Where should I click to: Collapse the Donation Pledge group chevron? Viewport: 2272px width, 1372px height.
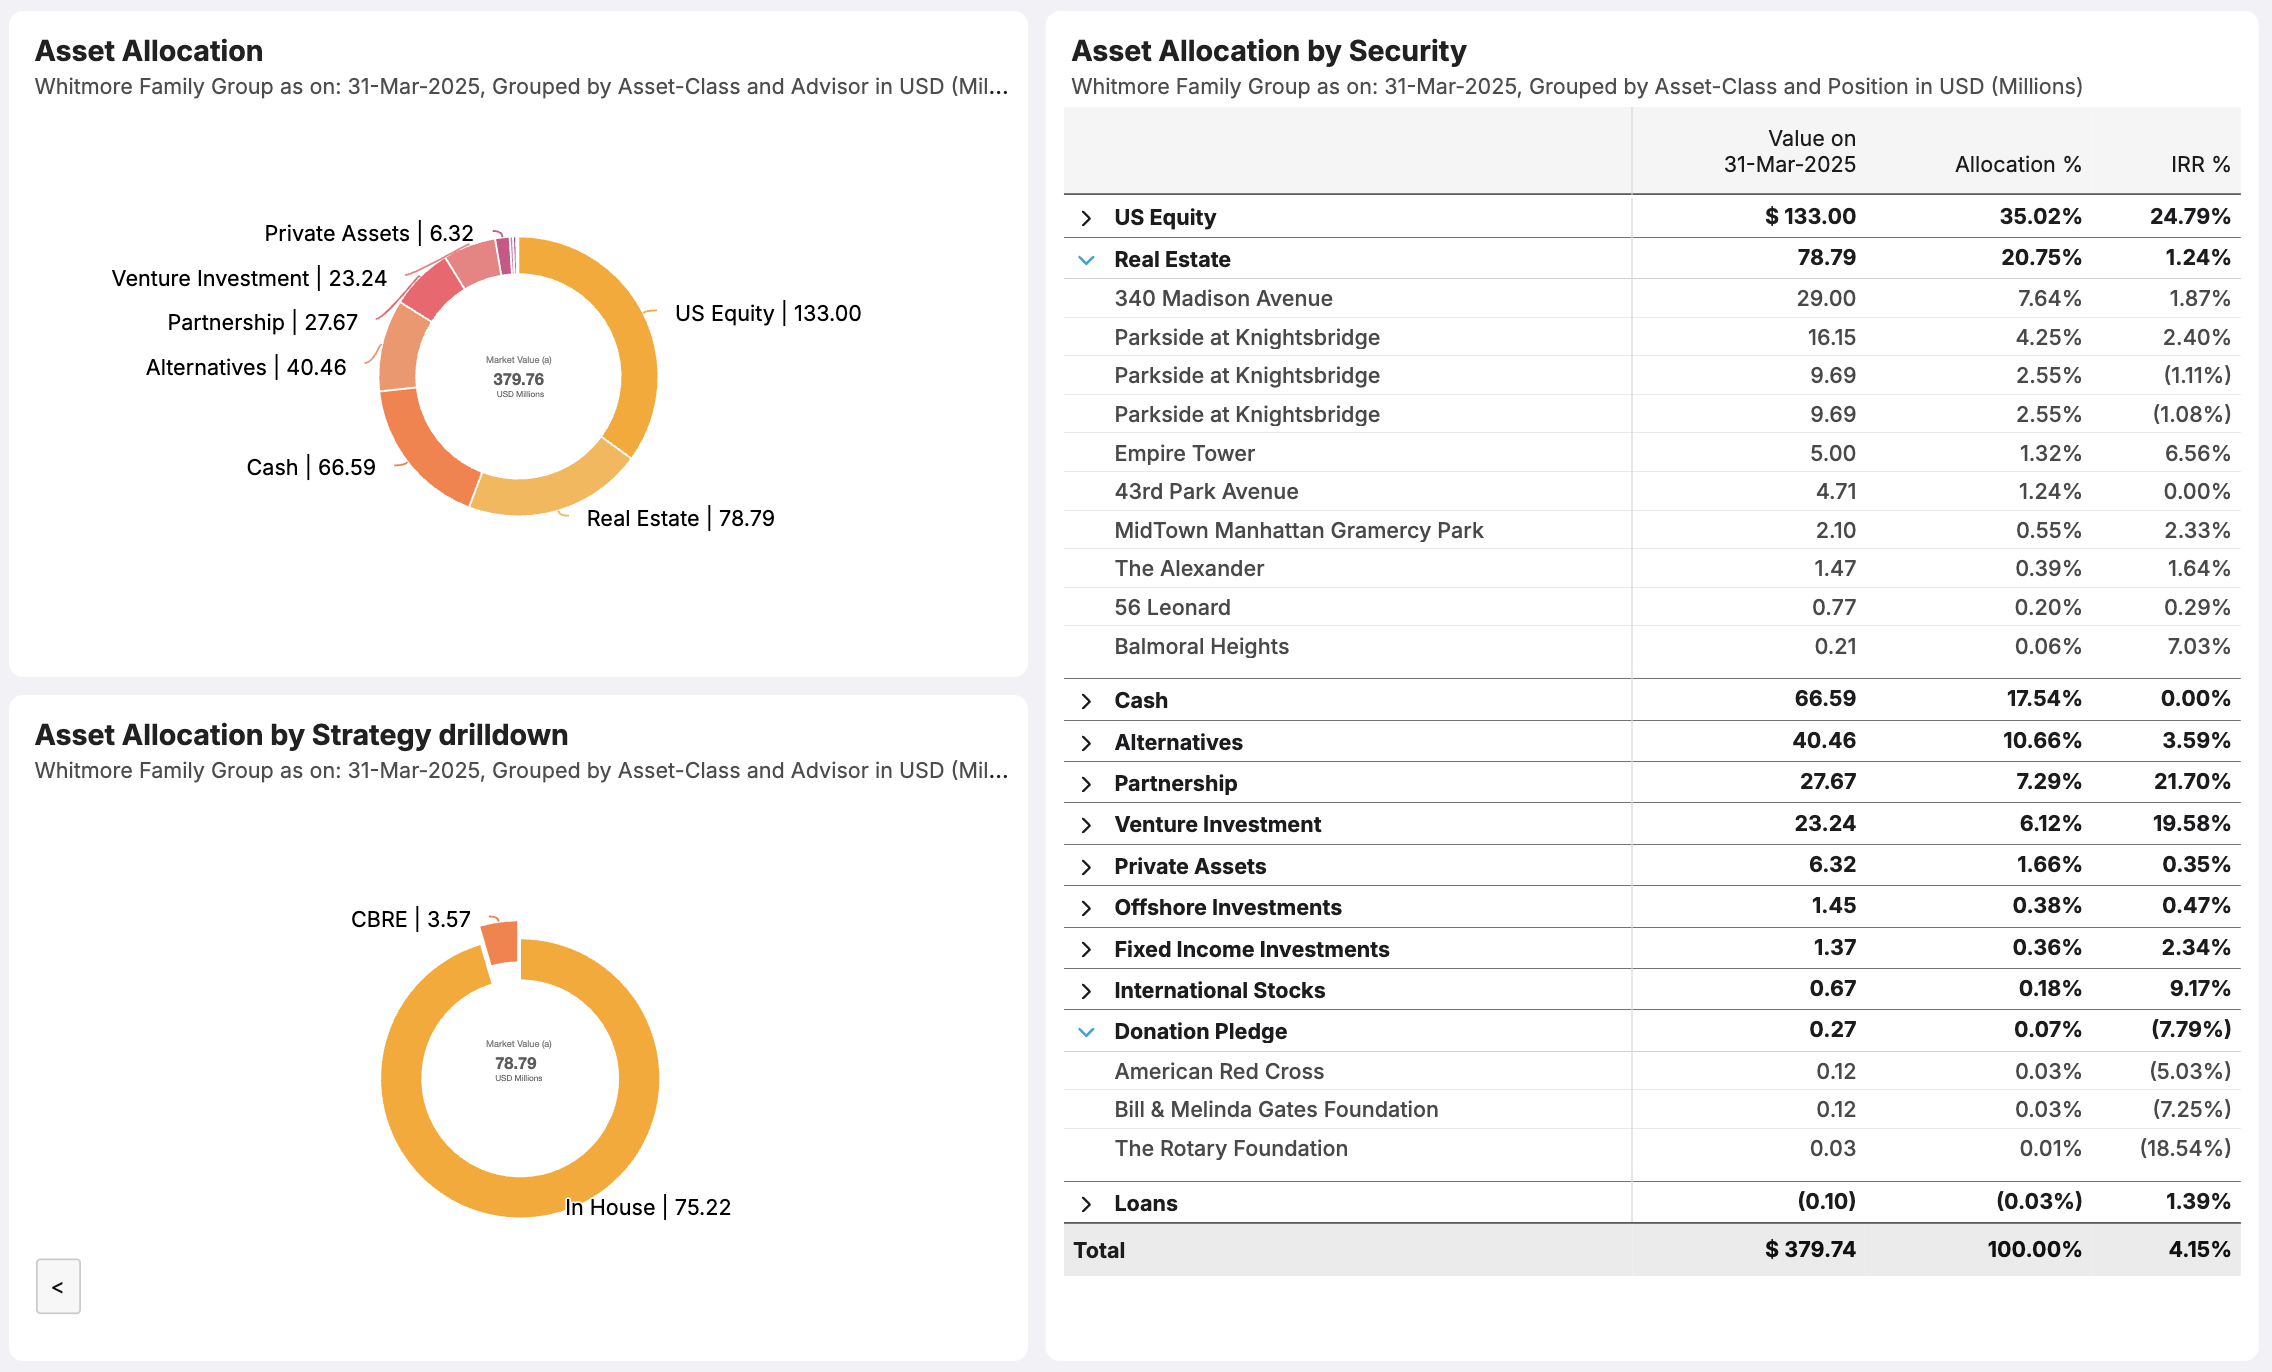pyautogui.click(x=1086, y=1032)
